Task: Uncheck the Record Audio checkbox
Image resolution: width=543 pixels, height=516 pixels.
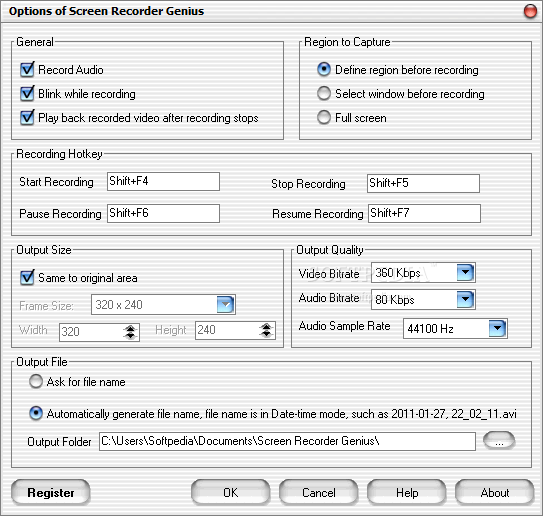Action: 27,70
